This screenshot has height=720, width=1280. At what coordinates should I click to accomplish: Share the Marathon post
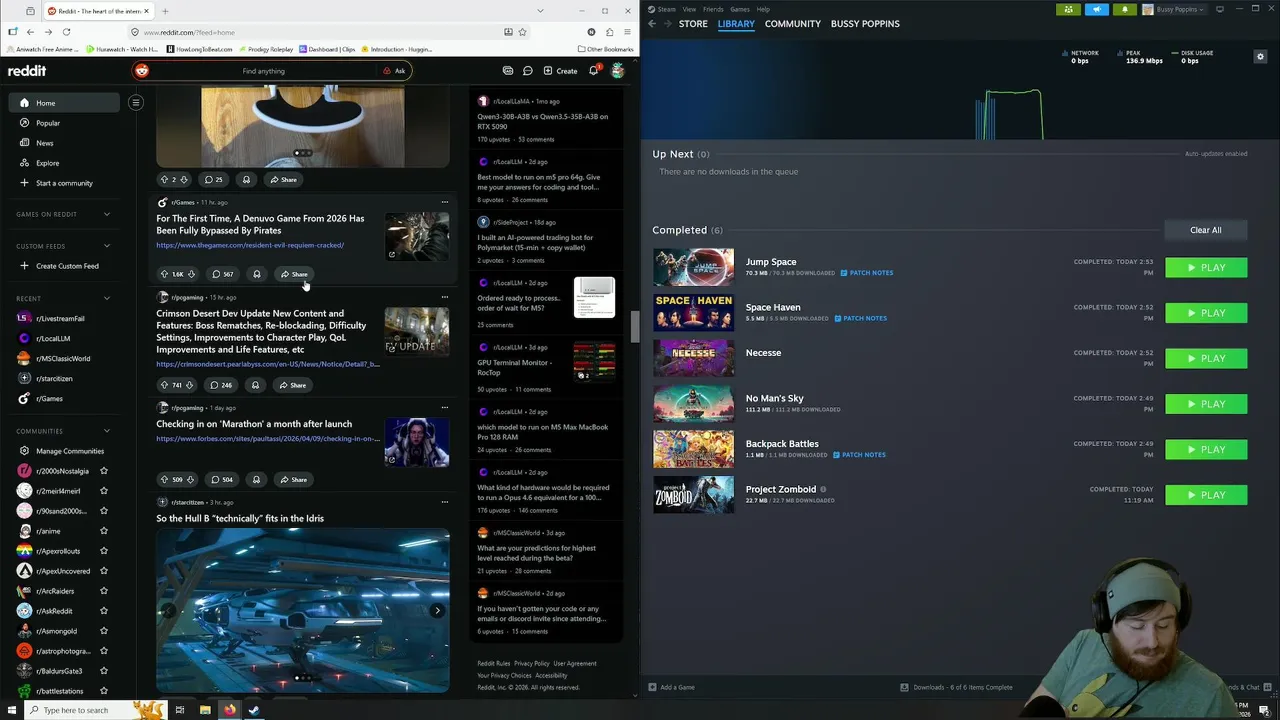[293, 479]
